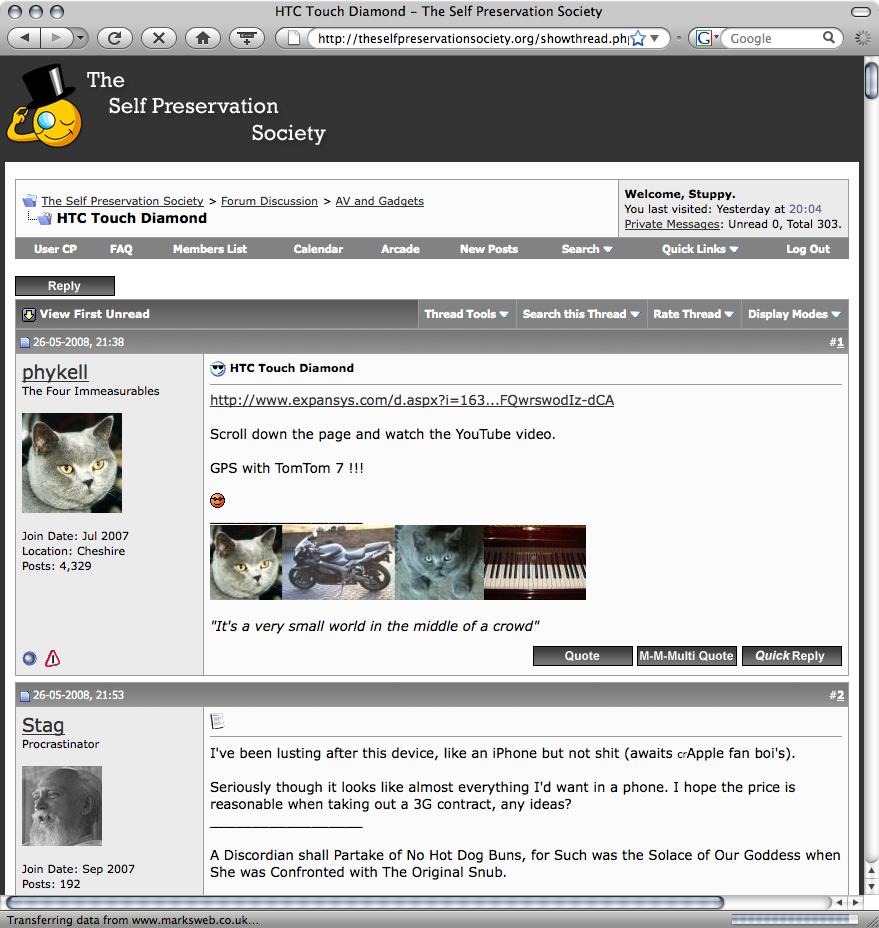Click the folder icon beside the breadcrumb
The width and height of the screenshot is (879, 928).
pyautogui.click(x=29, y=201)
